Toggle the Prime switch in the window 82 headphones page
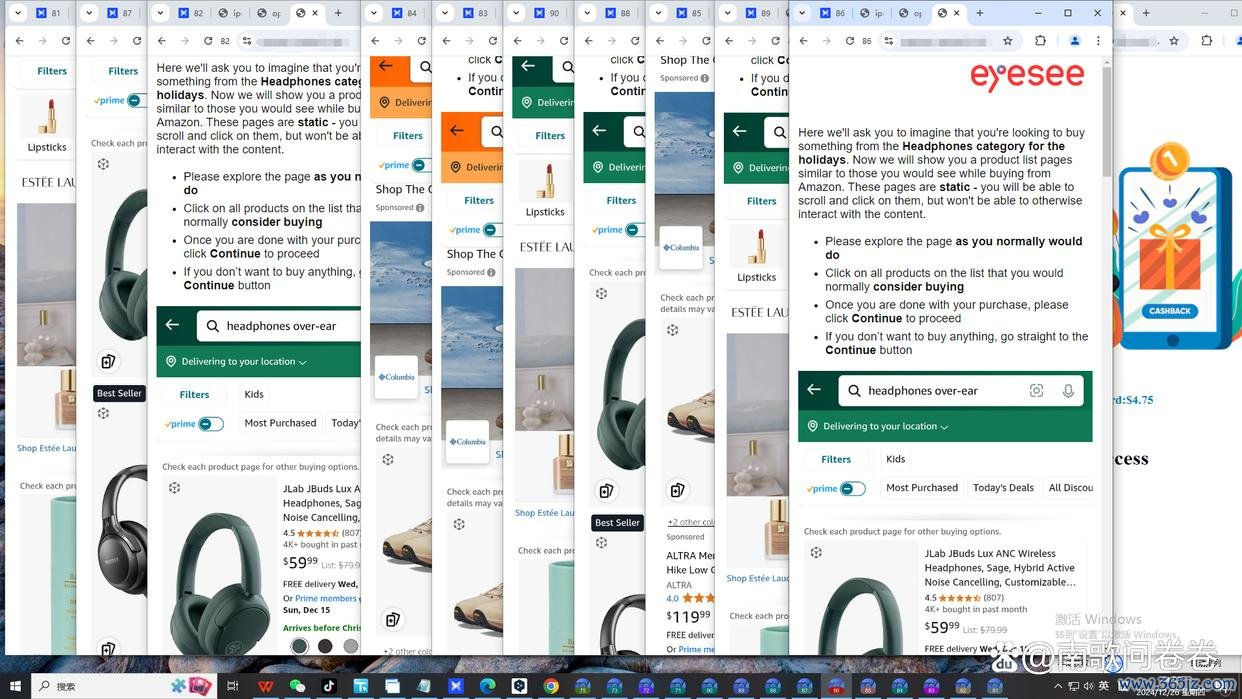Screen dimensions: 1242x699 tap(210, 424)
